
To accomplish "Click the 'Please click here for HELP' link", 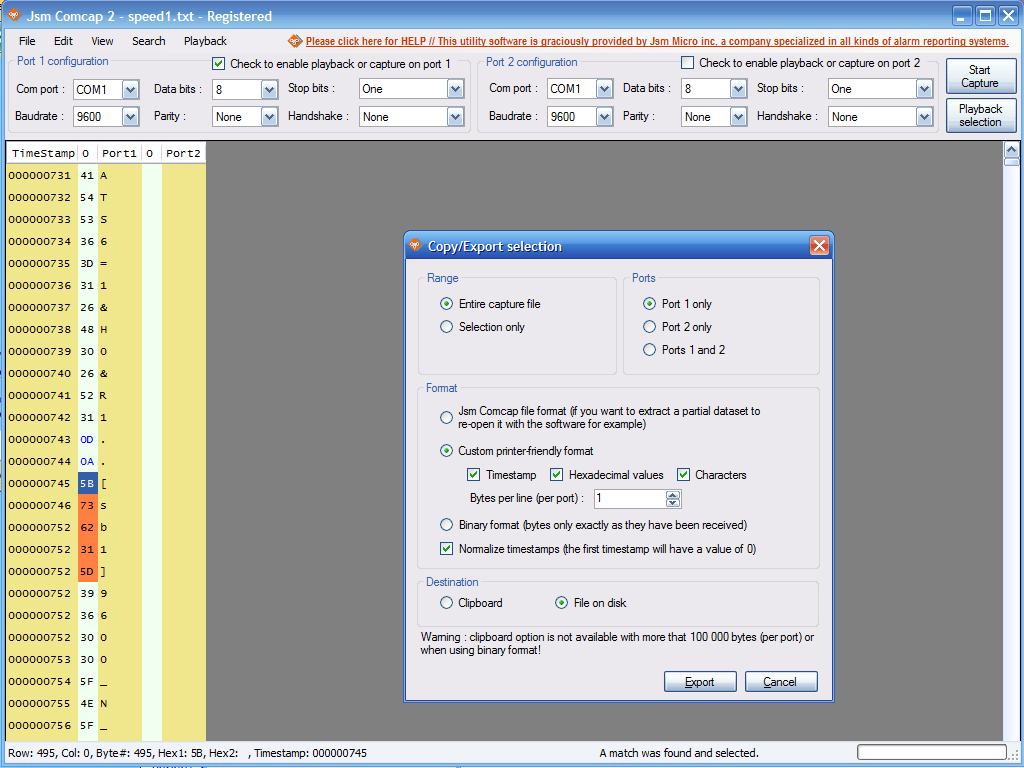I will coord(657,41).
